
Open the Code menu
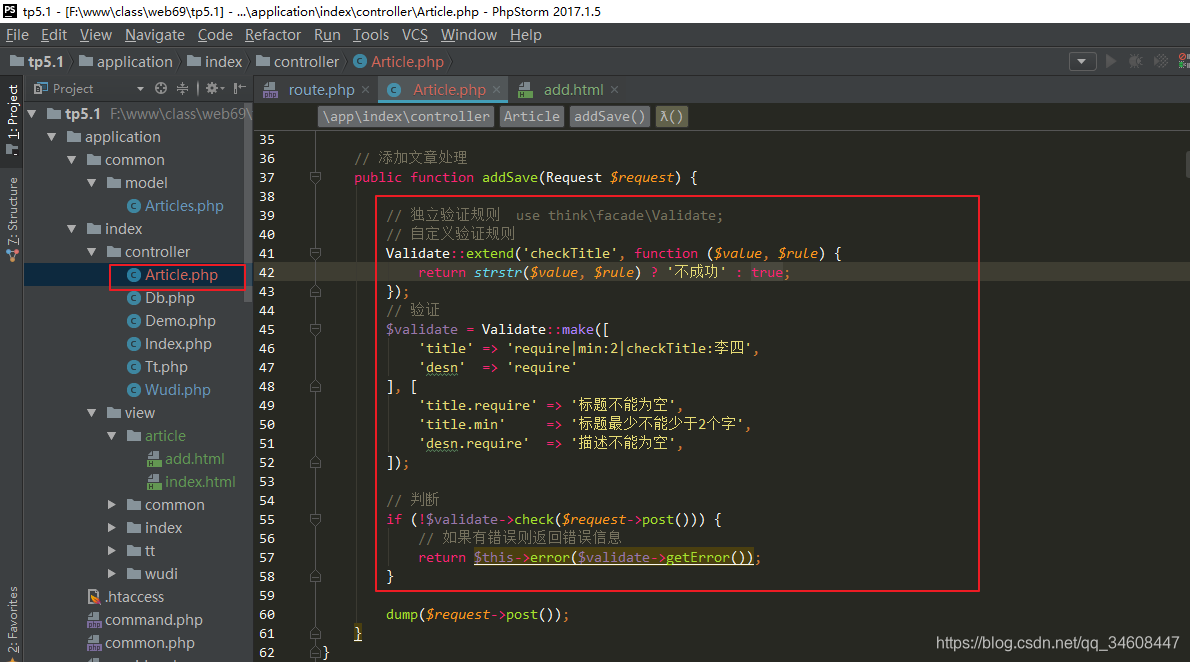click(215, 35)
